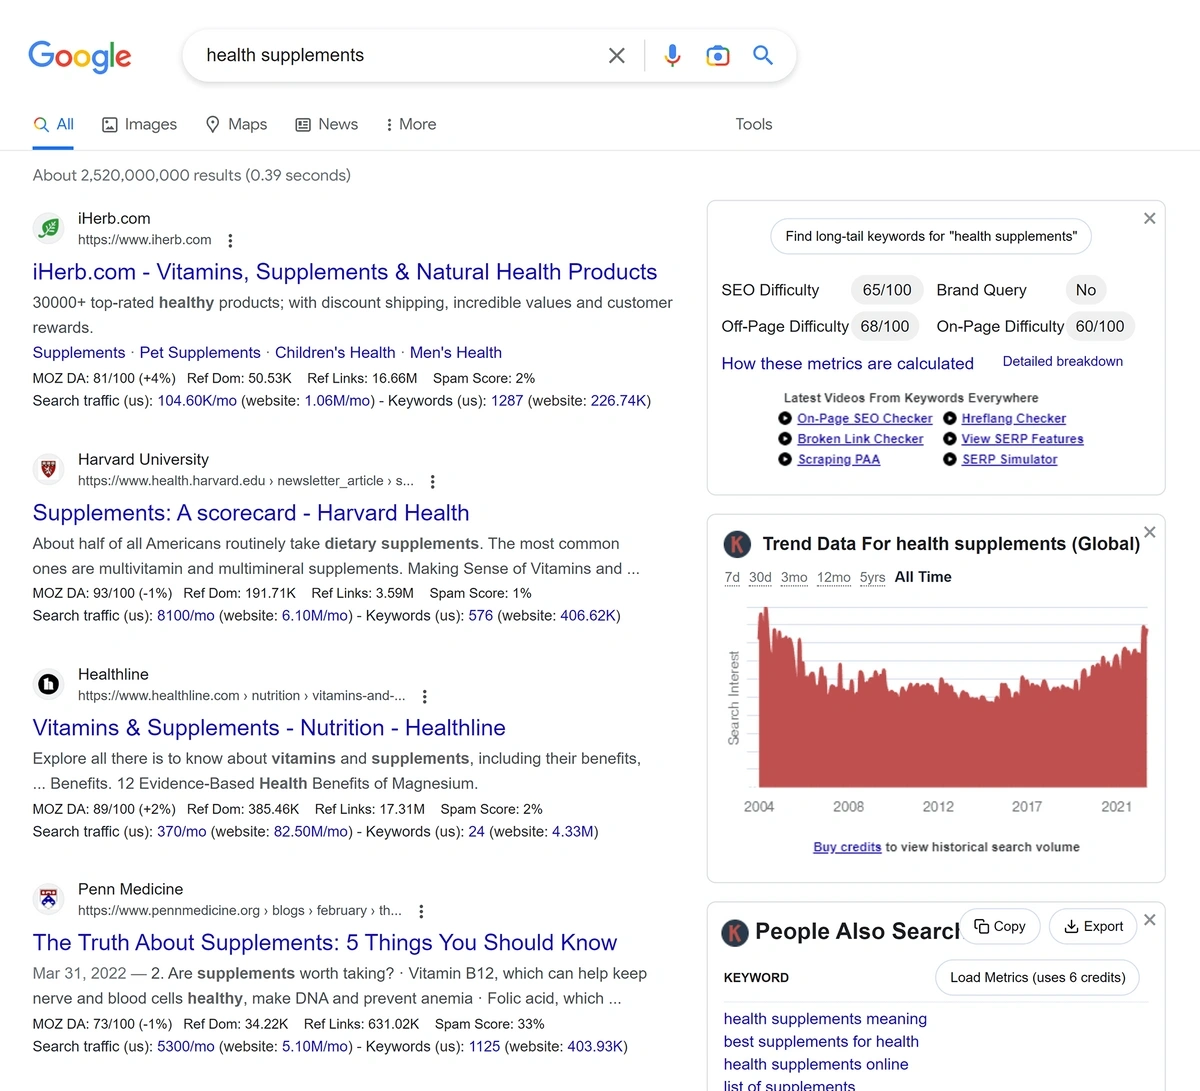Image resolution: width=1200 pixels, height=1091 pixels.
Task: Open three-dot menu for Harvard result
Action: pos(432,482)
